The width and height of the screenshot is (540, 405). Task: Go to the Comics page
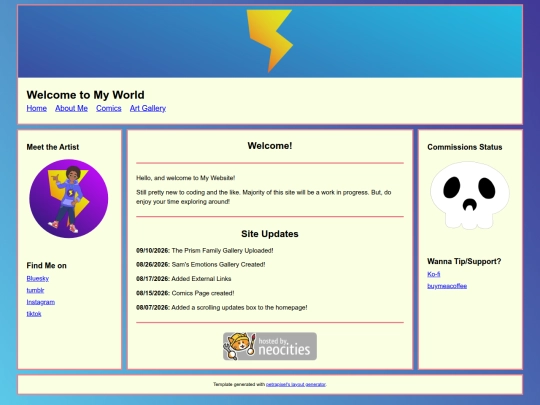point(108,108)
